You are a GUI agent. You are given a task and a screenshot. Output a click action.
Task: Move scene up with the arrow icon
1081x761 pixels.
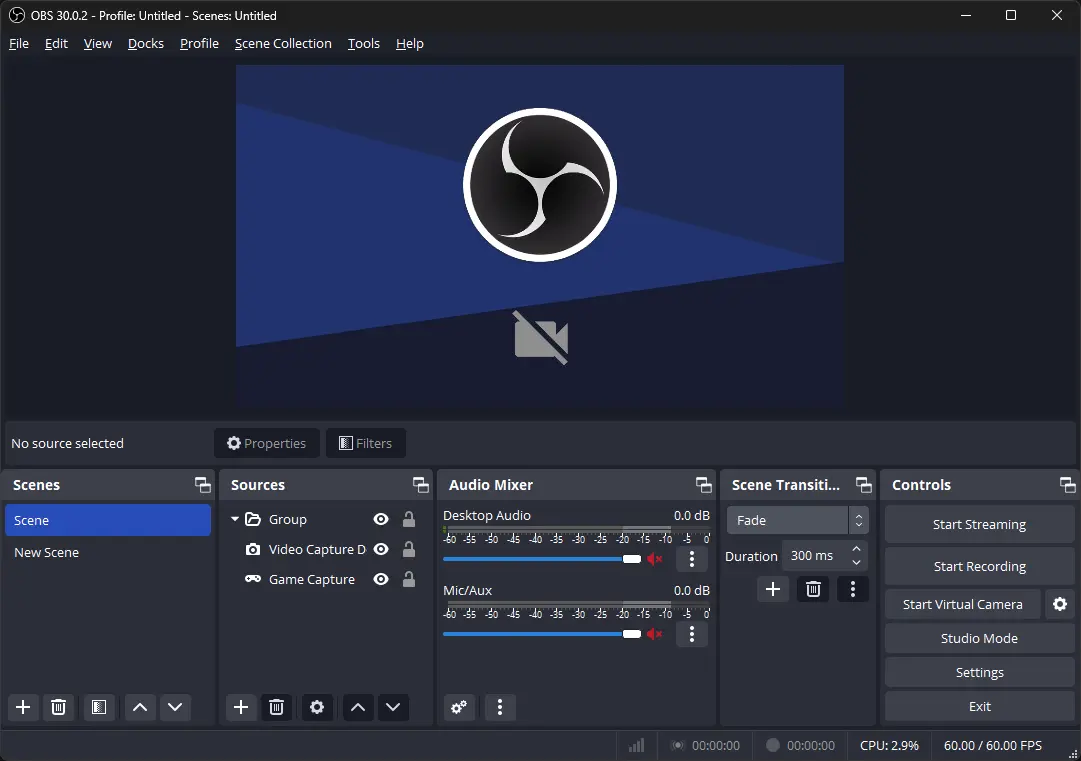[x=140, y=707]
